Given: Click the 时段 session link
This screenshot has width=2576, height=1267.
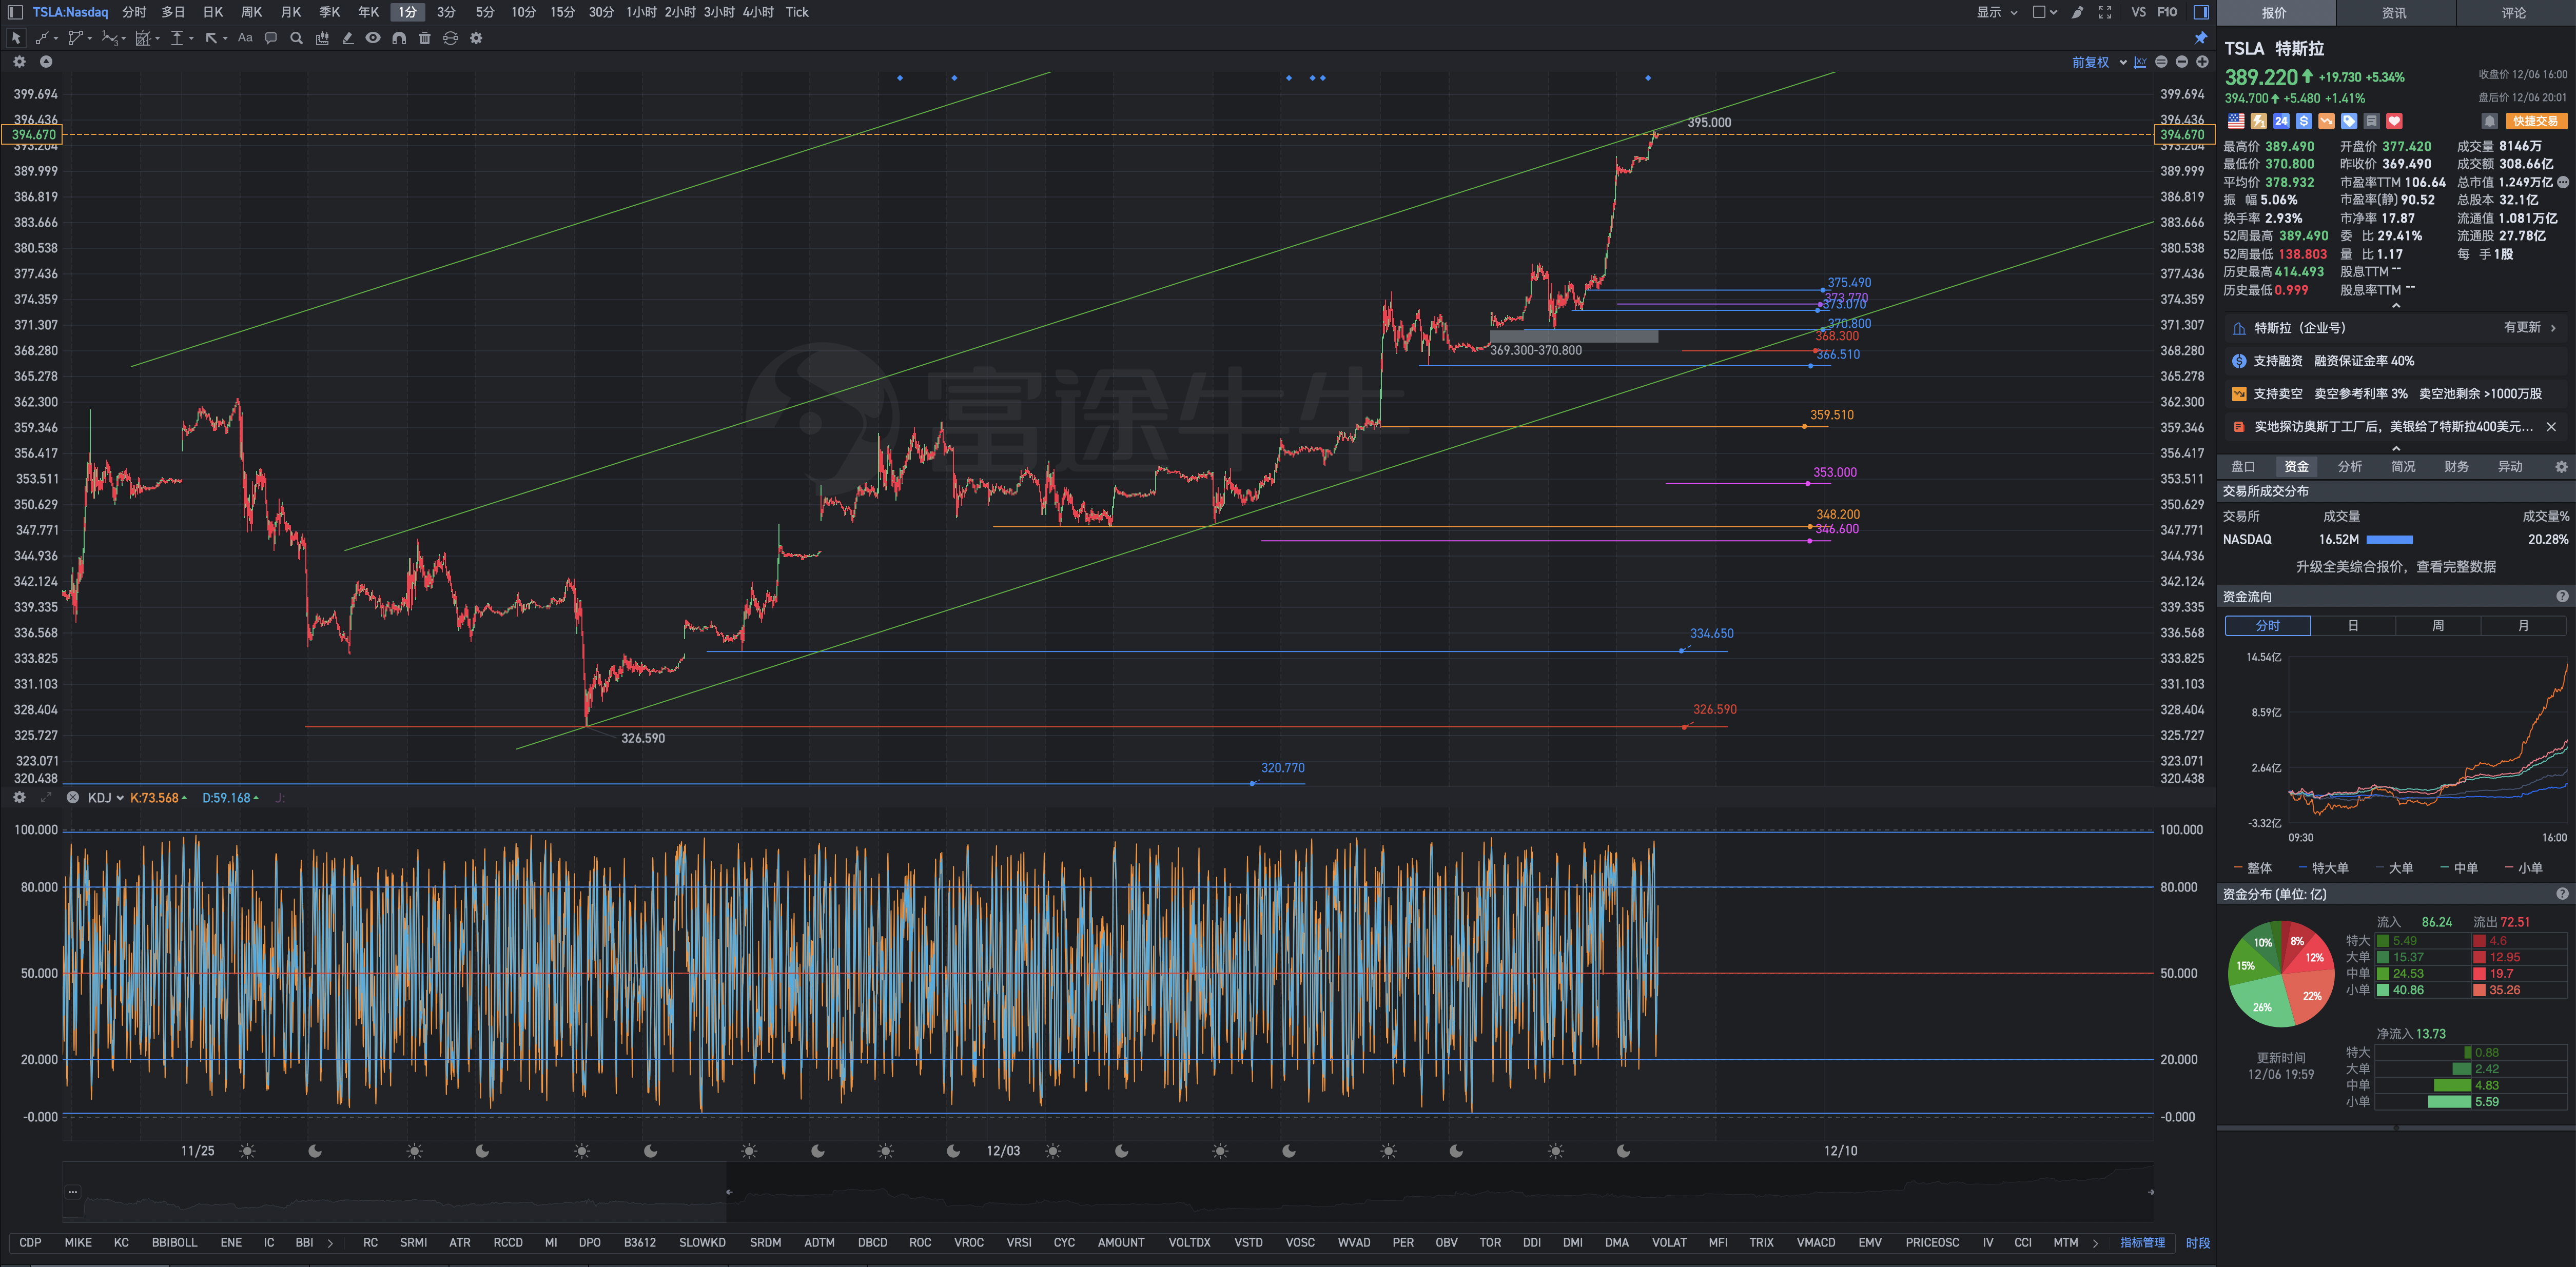Looking at the screenshot, I should coord(2197,1243).
